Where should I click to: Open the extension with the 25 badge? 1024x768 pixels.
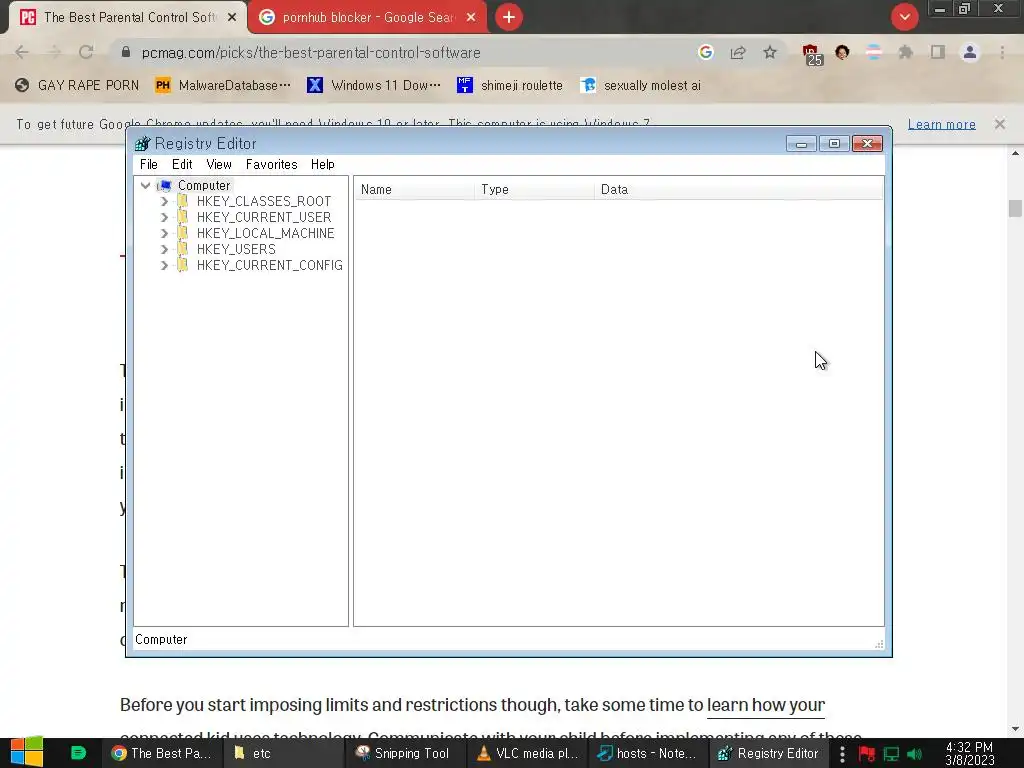point(811,54)
